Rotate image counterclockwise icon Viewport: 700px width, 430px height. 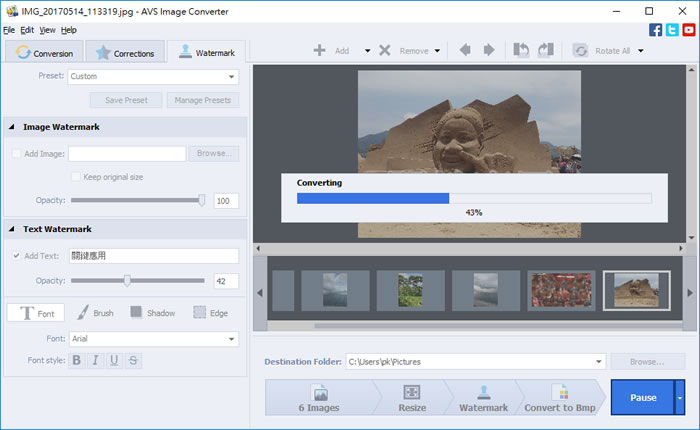tap(521, 50)
